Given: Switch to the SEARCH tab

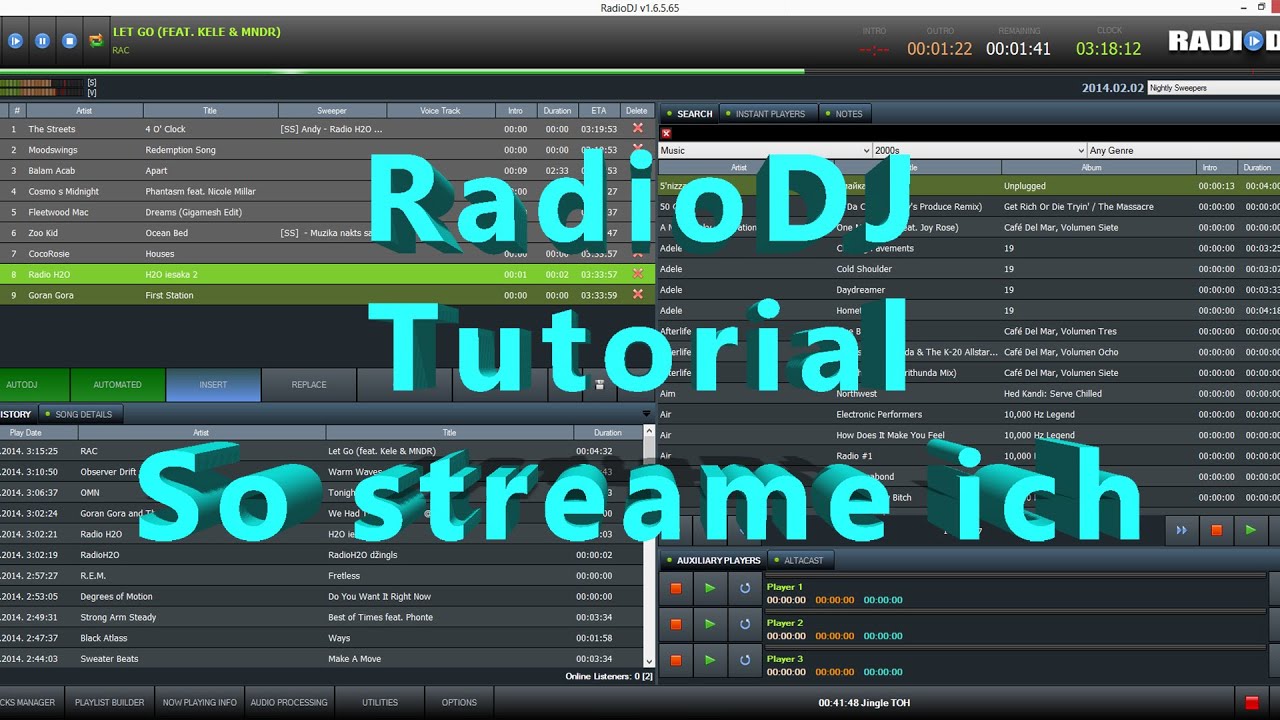Looking at the screenshot, I should (688, 114).
